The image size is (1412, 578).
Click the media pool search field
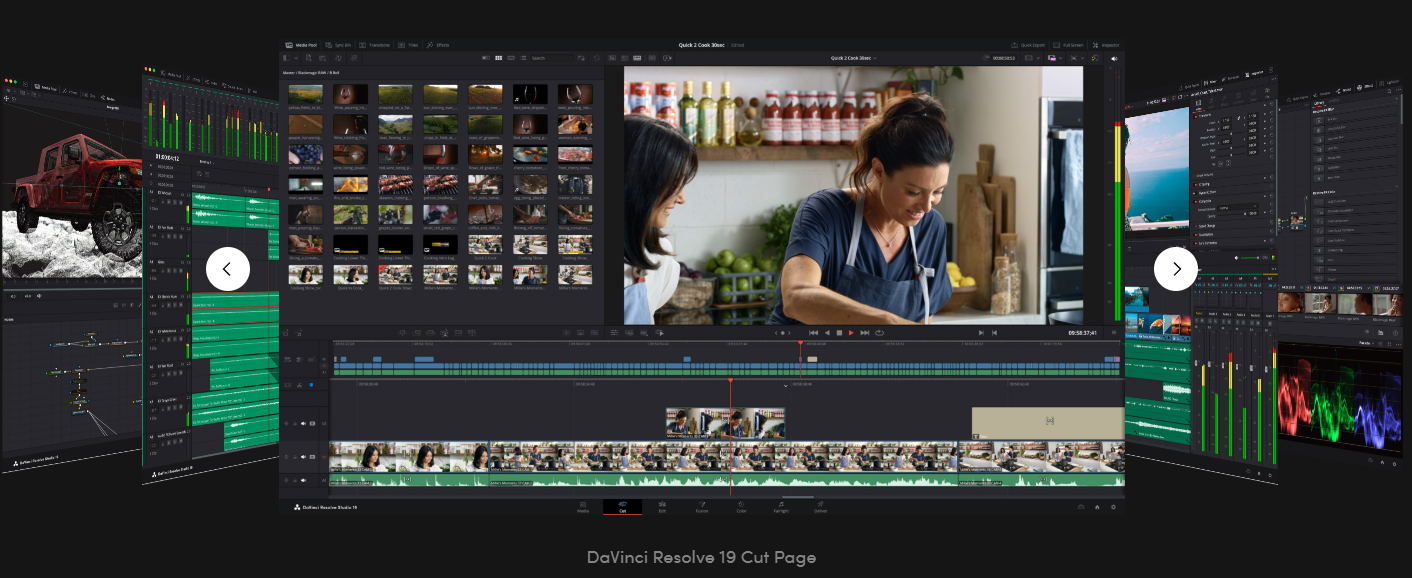[x=552, y=58]
